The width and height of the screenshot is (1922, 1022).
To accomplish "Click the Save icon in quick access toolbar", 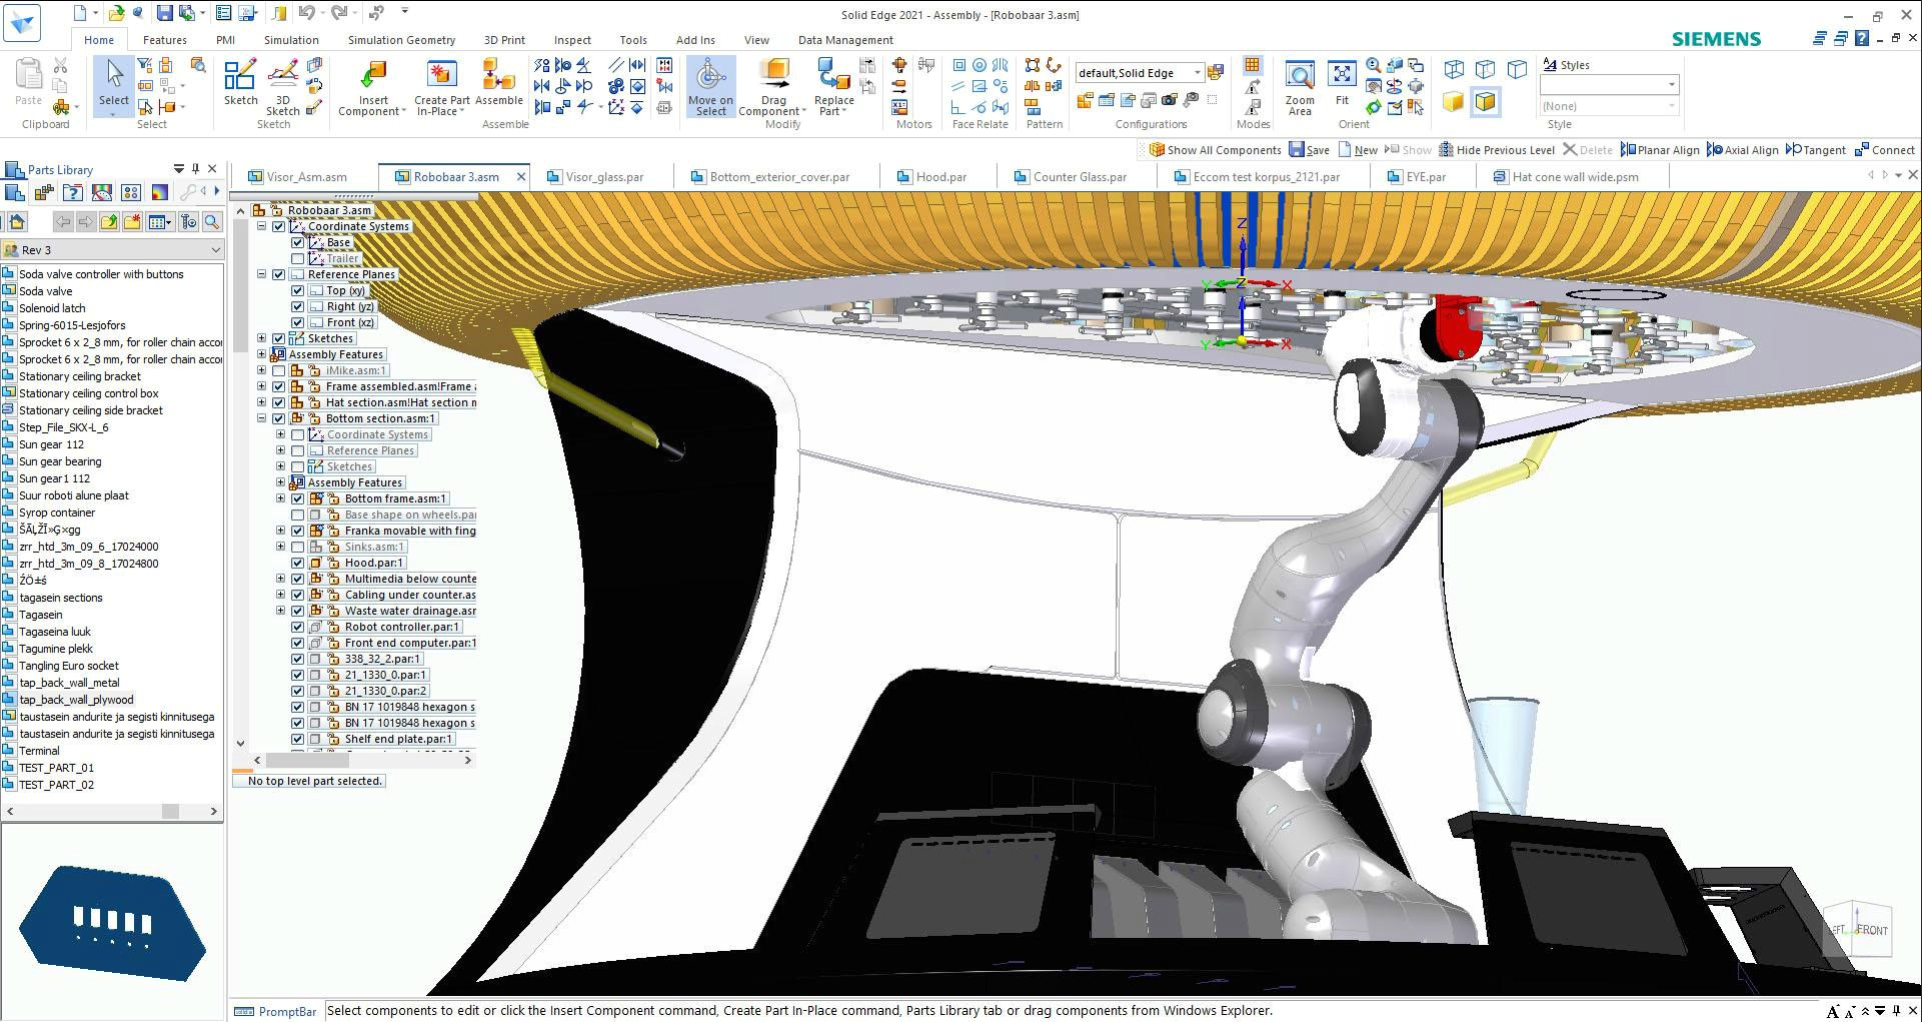I will 164,13.
